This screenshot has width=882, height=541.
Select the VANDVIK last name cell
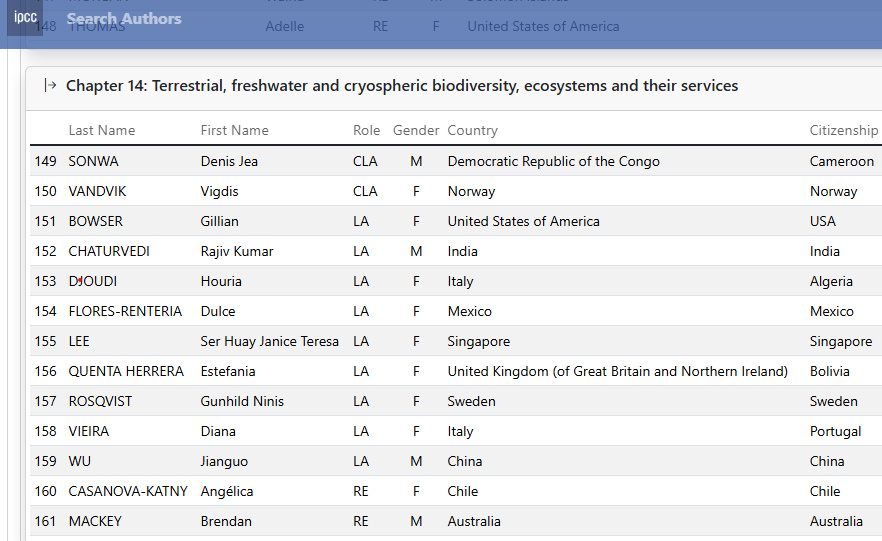click(x=98, y=191)
